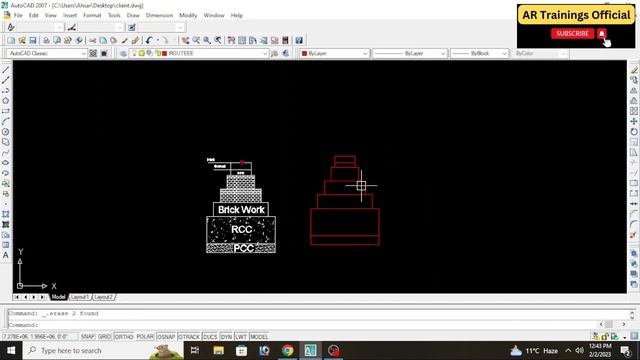The height and width of the screenshot is (360, 640).
Task: Click the Windows Start button
Action: [11, 351]
